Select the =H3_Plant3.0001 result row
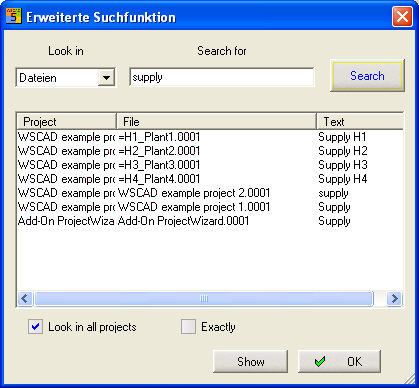The image size is (419, 388). pyautogui.click(x=210, y=165)
